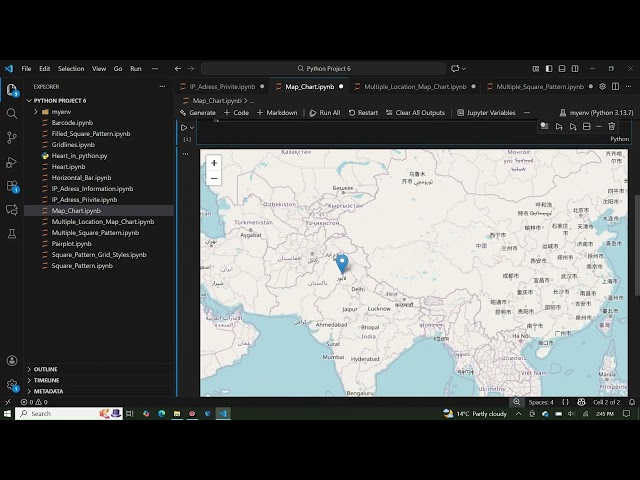This screenshot has width=640, height=480.
Task: Toggle the Secondary Side Bar
Action: click(x=575, y=69)
